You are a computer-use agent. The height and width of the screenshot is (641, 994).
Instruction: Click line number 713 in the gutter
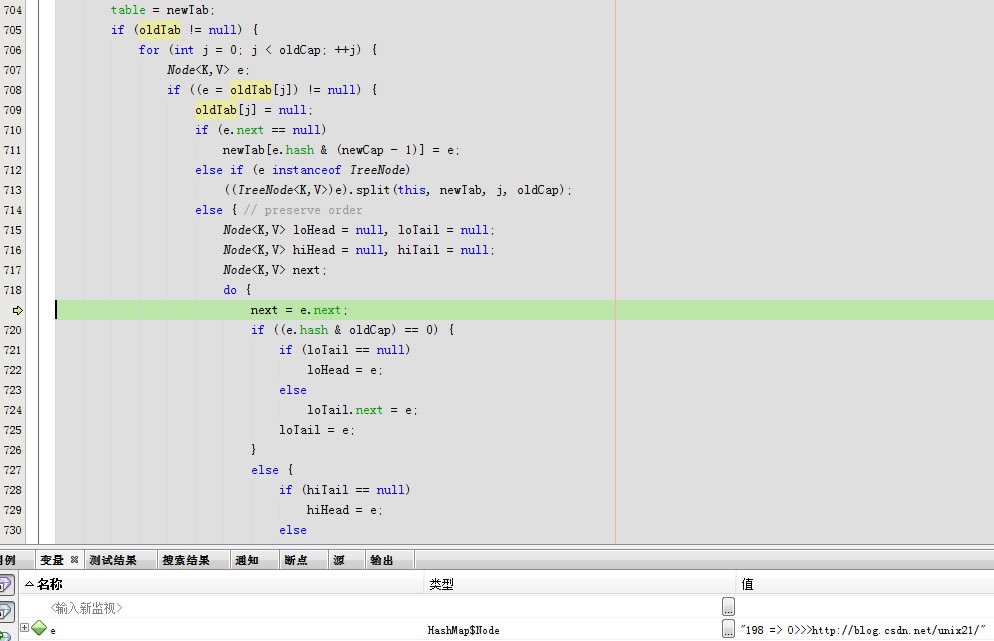[x=12, y=190]
